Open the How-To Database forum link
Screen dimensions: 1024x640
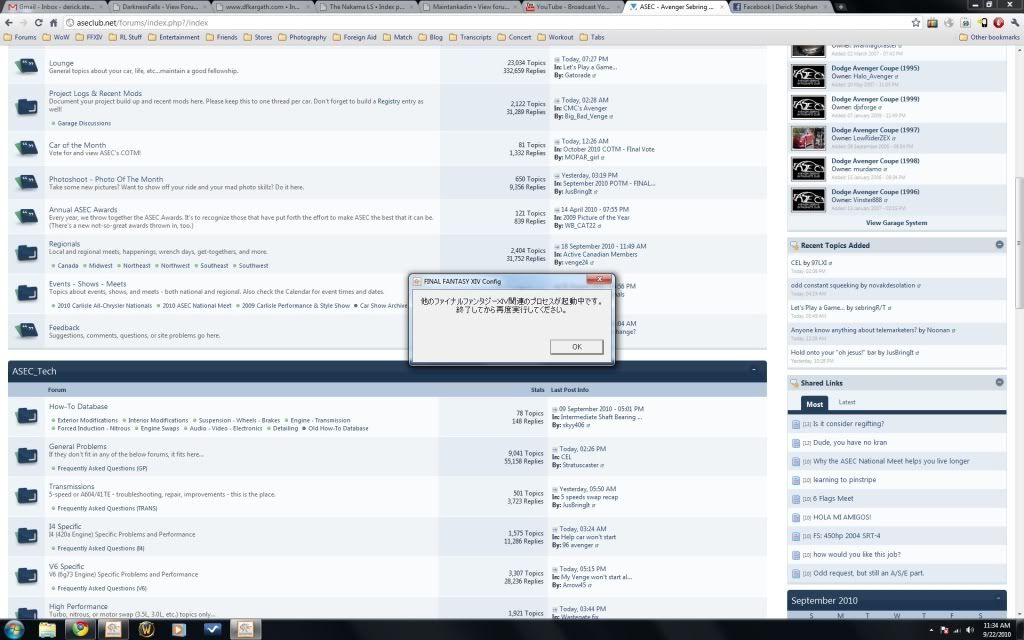coord(78,406)
